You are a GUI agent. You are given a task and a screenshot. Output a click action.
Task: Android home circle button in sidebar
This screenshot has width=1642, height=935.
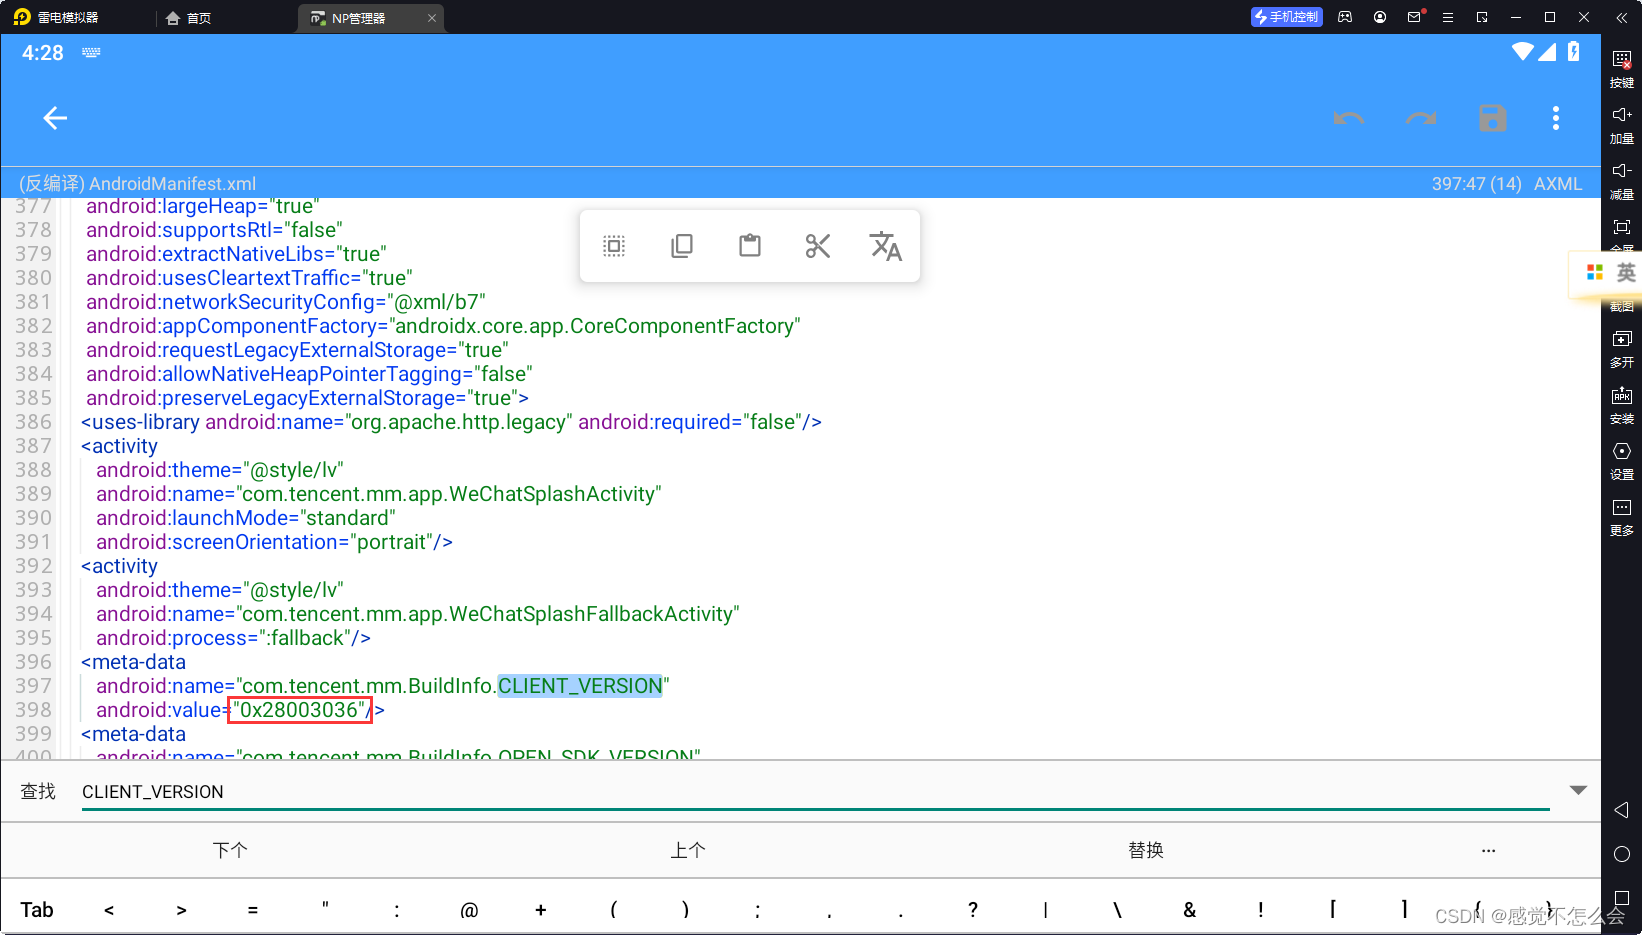1622,854
